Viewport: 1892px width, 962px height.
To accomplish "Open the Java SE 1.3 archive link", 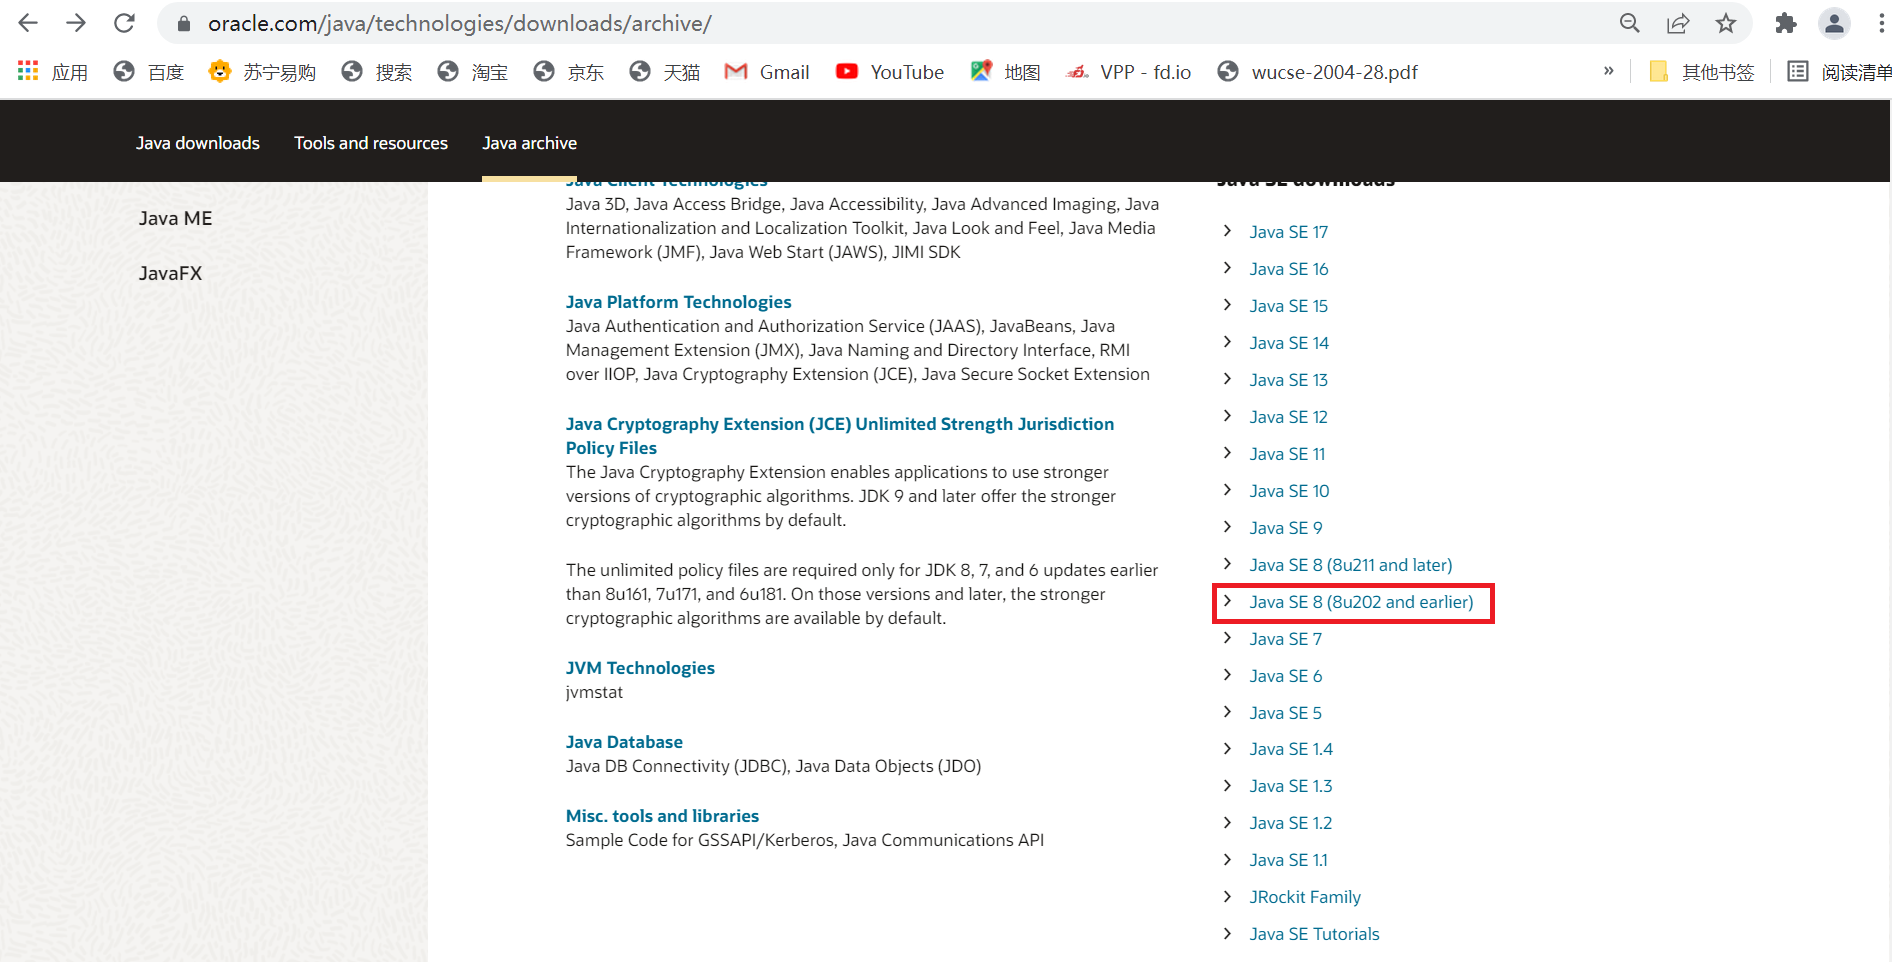I will click(1291, 786).
